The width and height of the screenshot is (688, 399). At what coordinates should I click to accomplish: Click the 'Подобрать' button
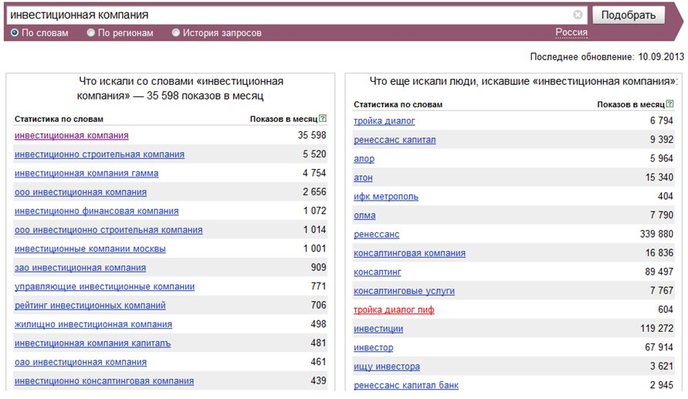[x=628, y=15]
